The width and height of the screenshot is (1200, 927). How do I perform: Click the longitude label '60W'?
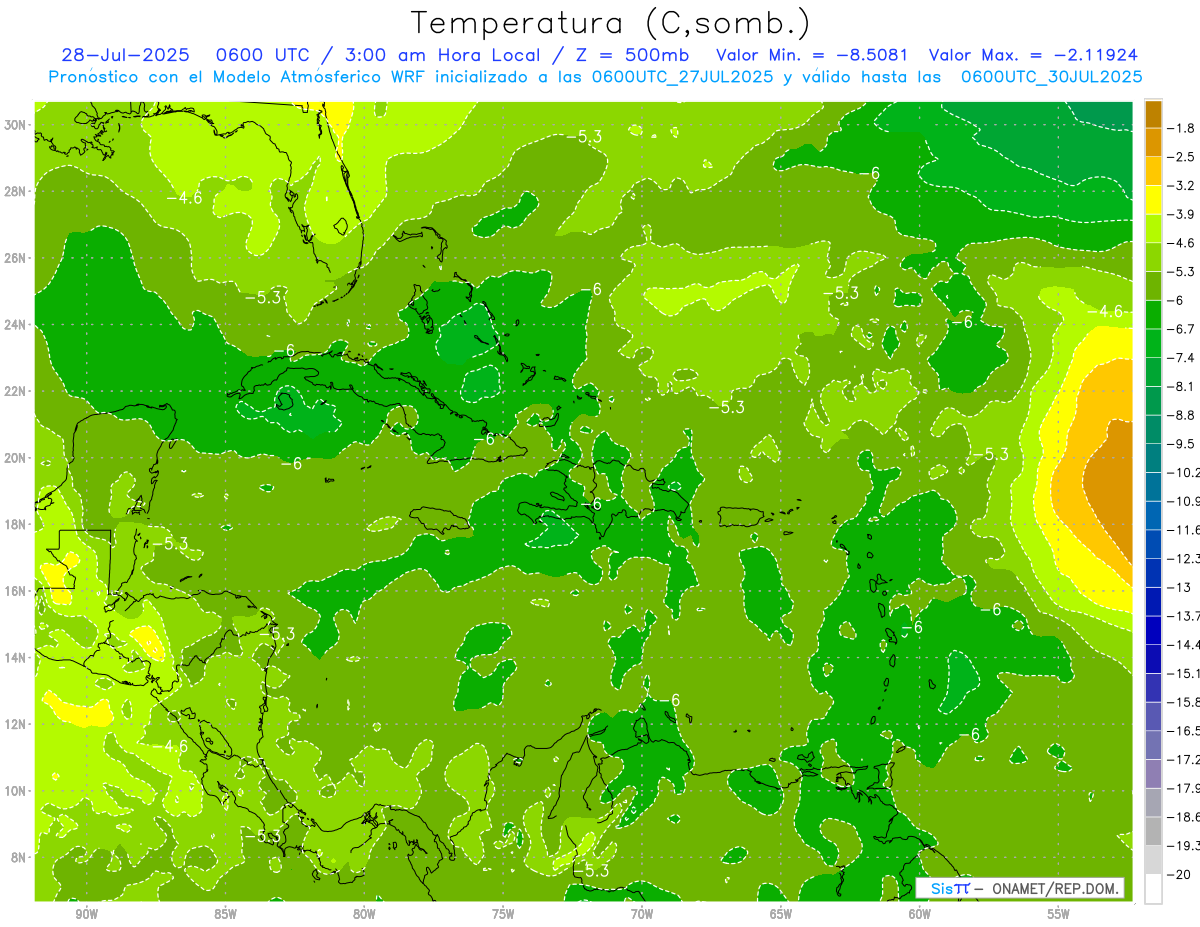920,914
